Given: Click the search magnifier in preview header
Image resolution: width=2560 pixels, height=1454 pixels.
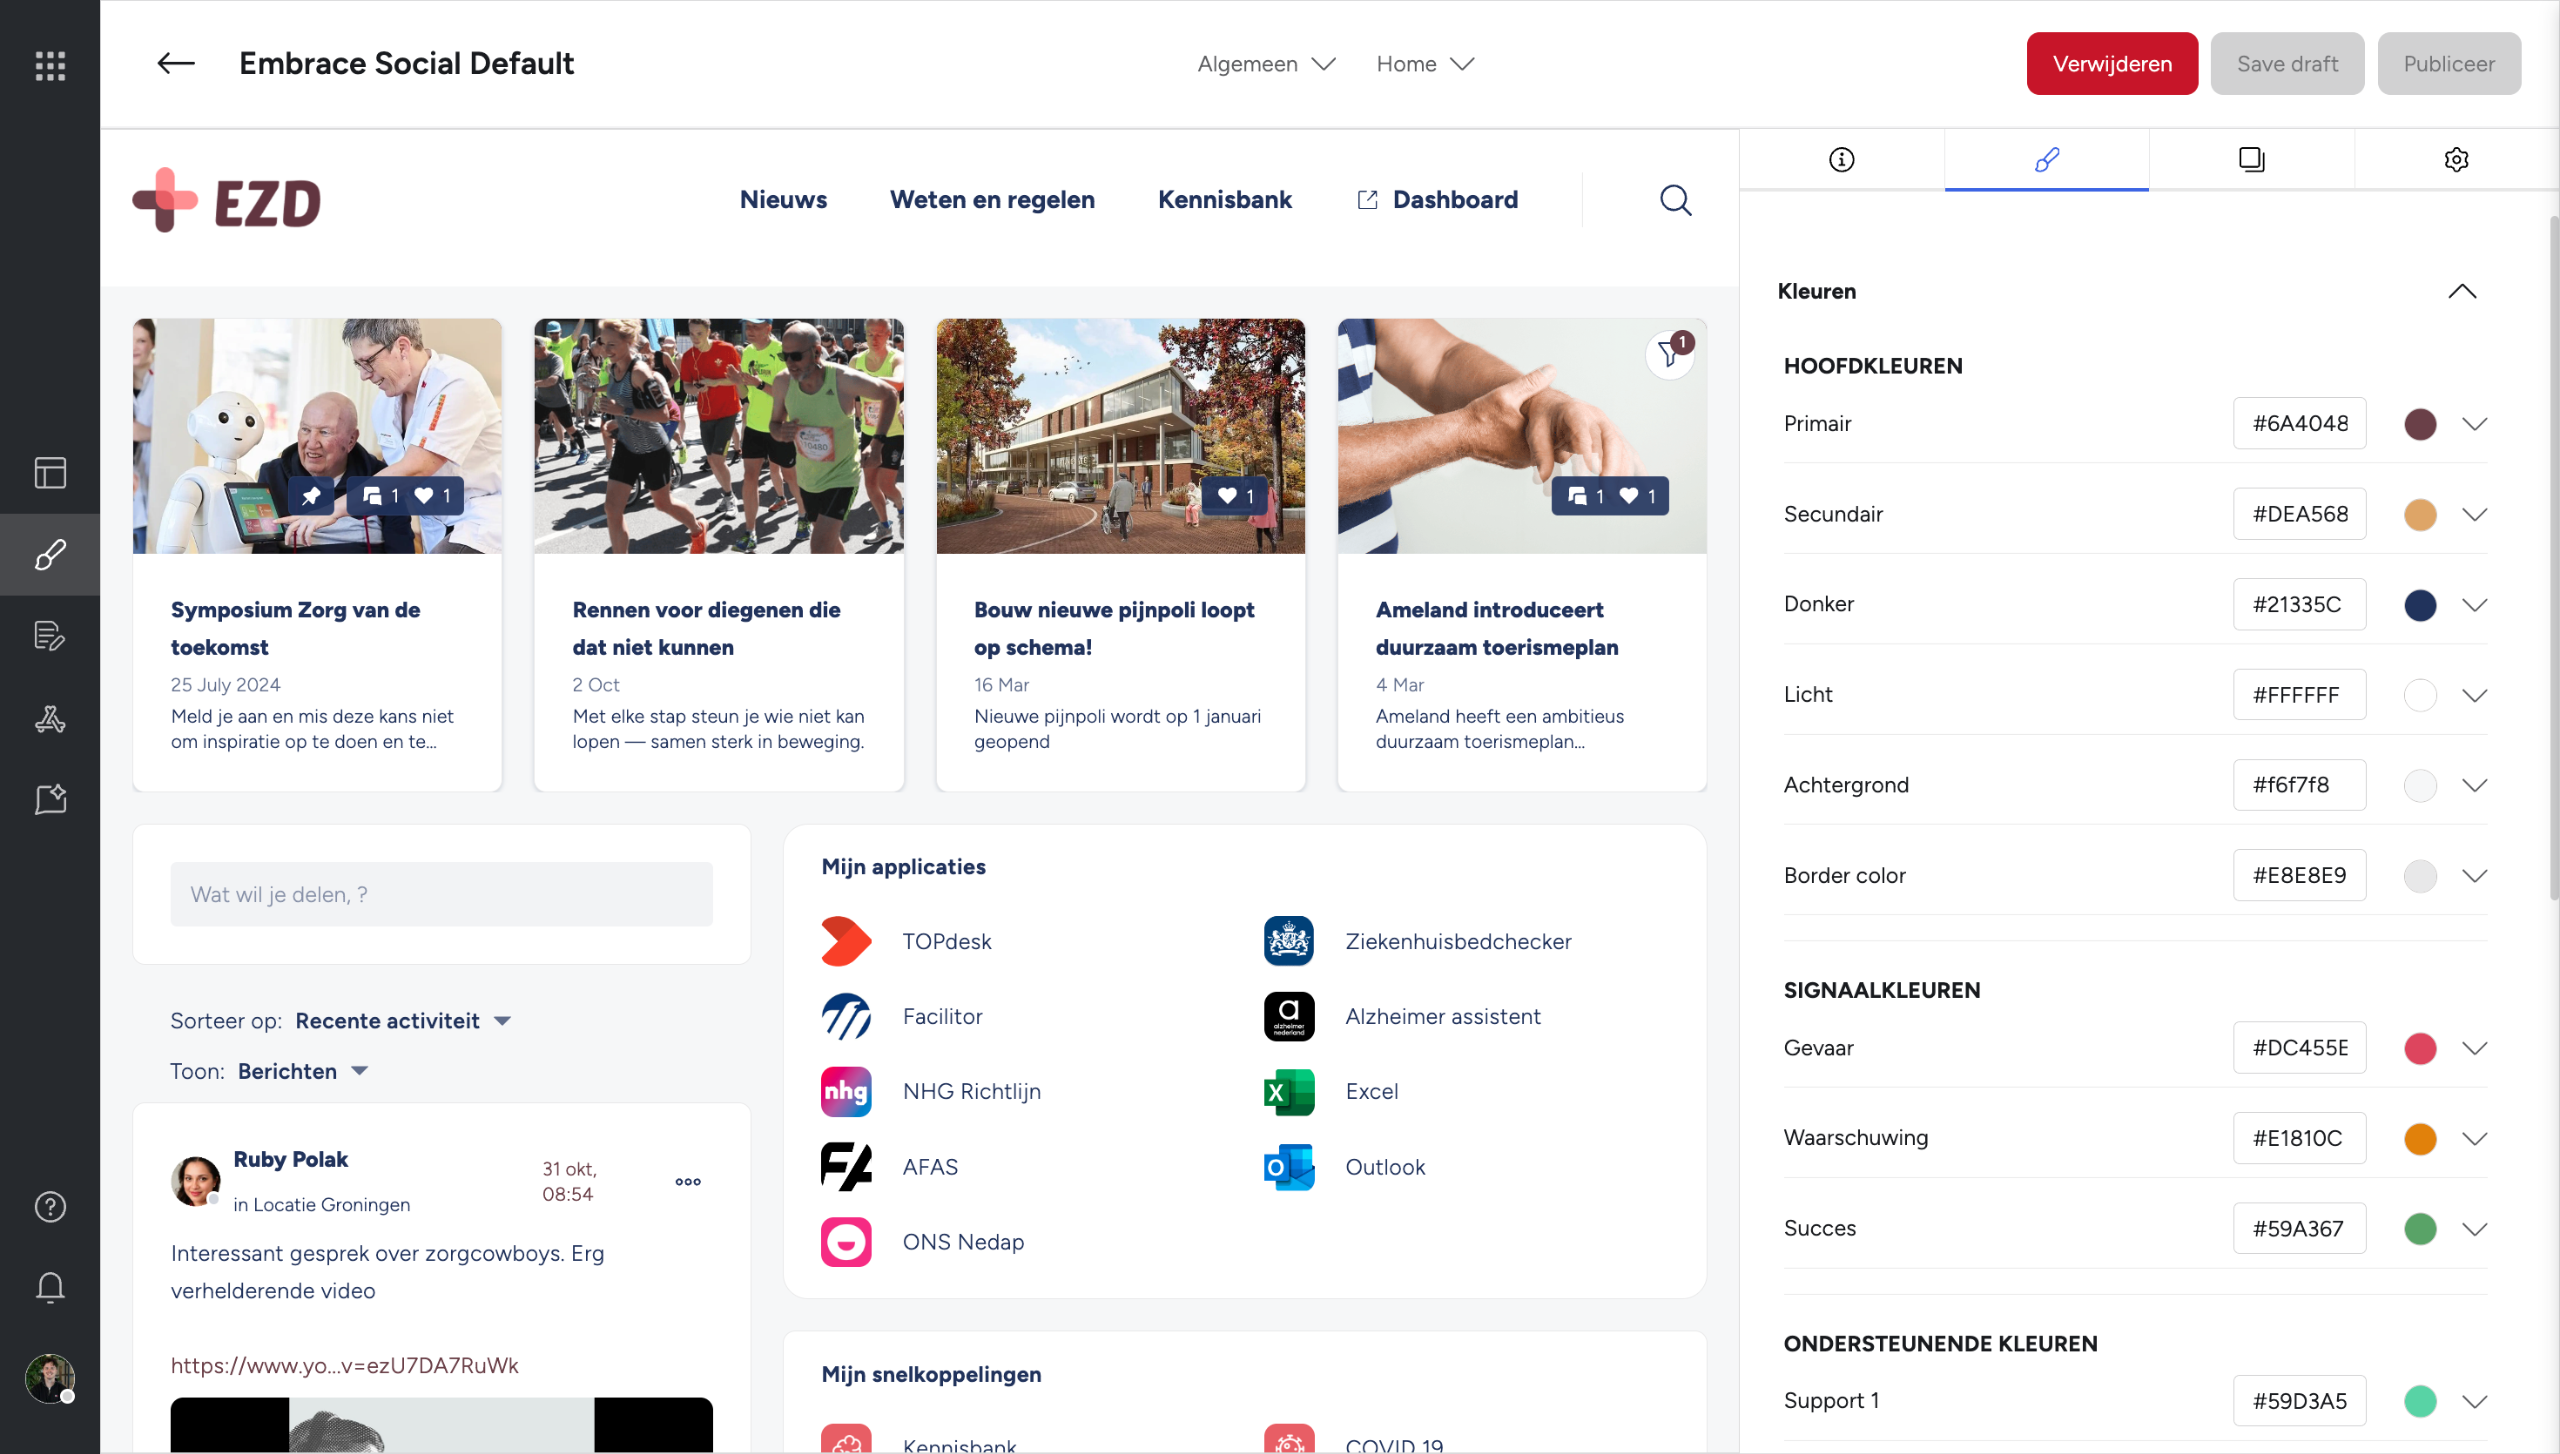Looking at the screenshot, I should click(1676, 200).
